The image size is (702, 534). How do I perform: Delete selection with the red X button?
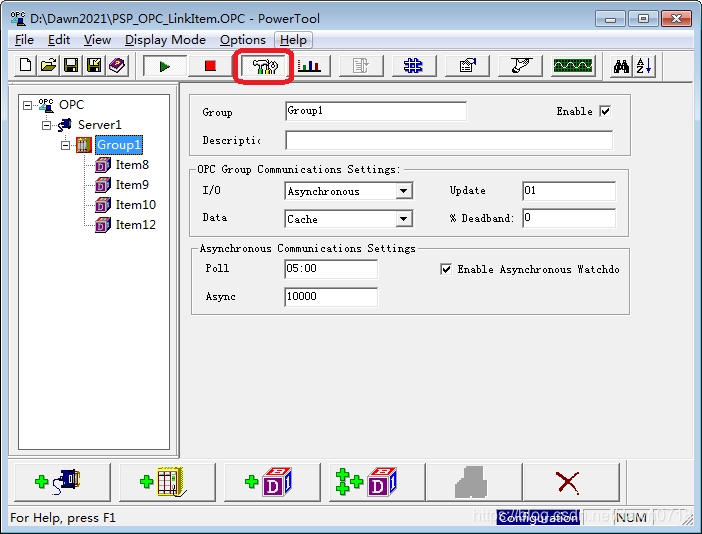tap(571, 482)
